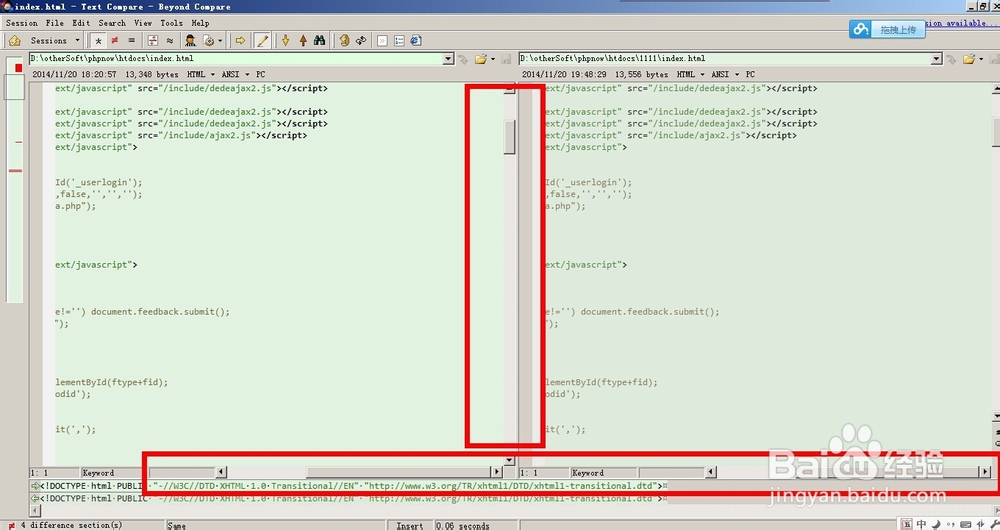Open right pane HTML format dropdown
Viewport: 1000px width, 530px height.
(691, 75)
